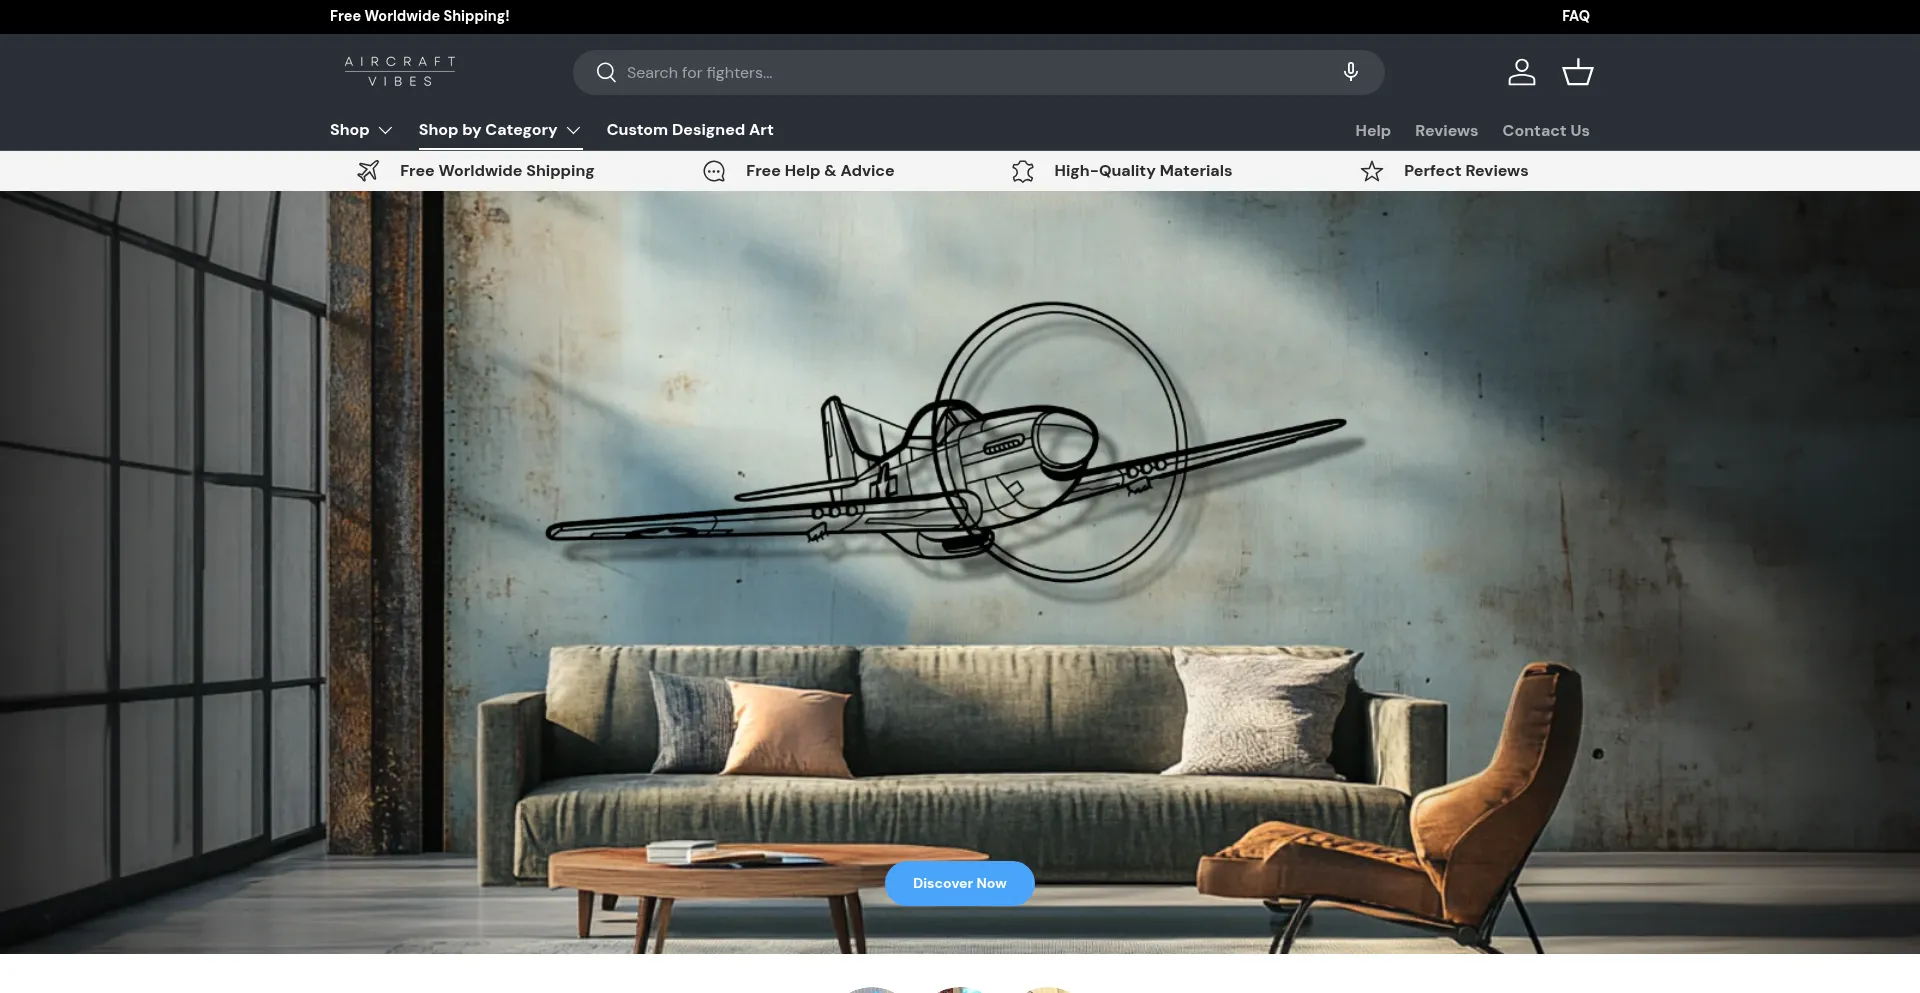Click the Discover Now button
Image resolution: width=1920 pixels, height=993 pixels.
[x=959, y=883]
